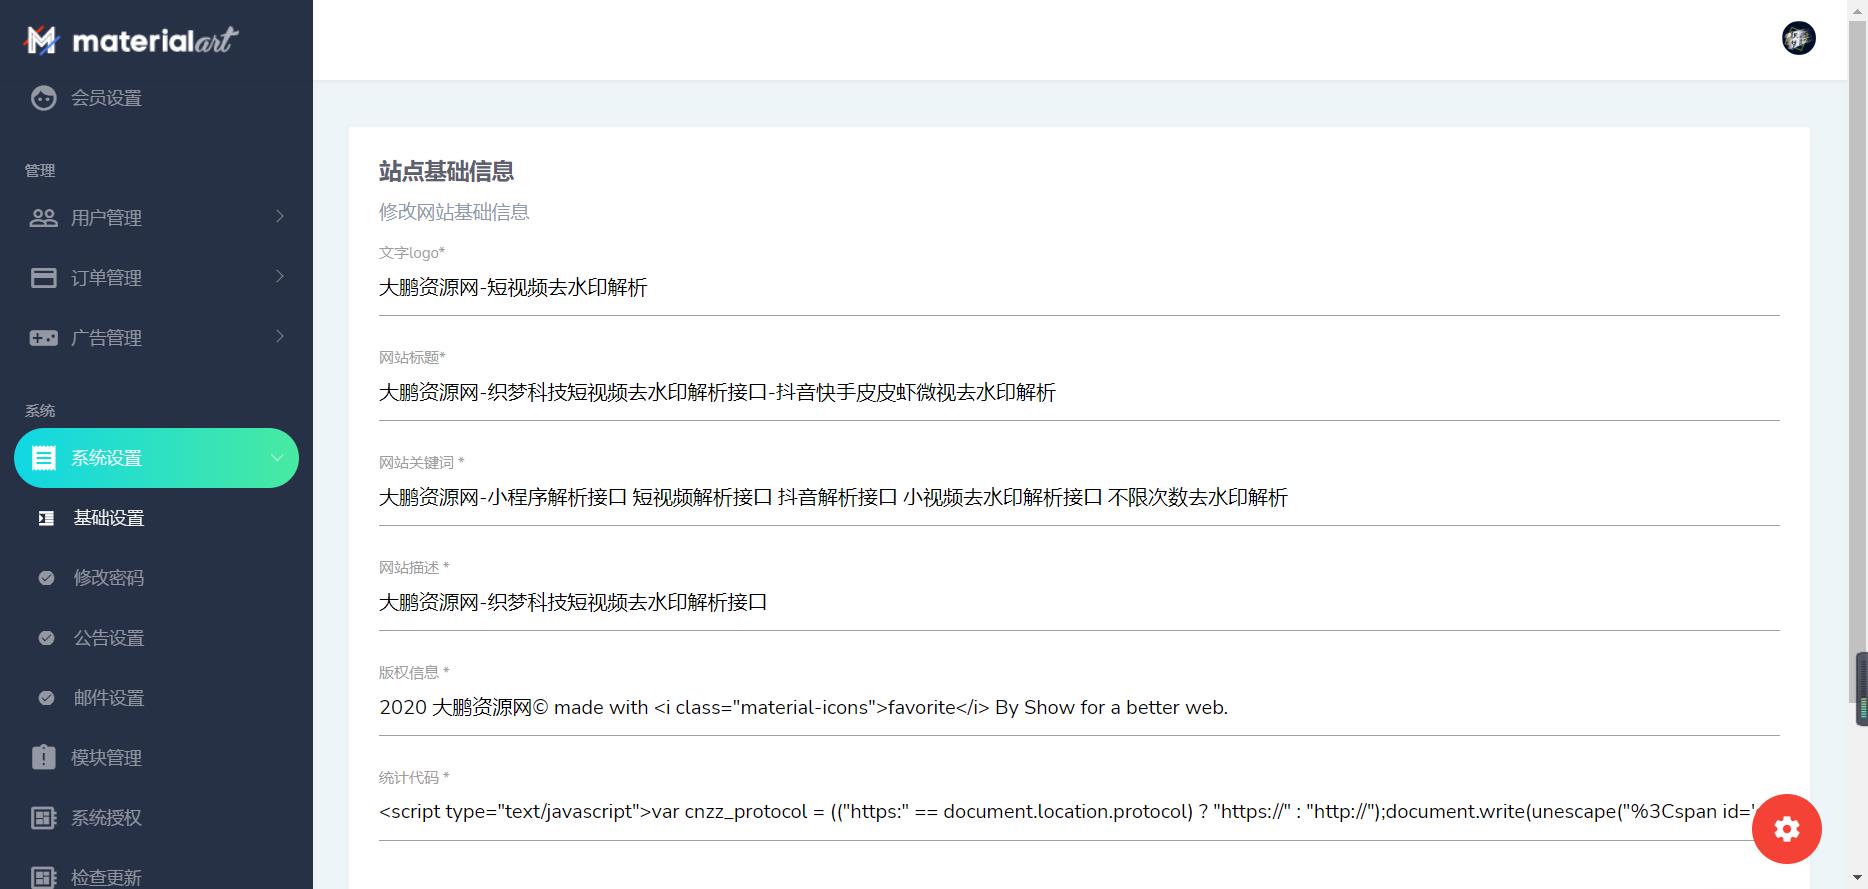
Task: Collapse the 系统设置 menu chevron
Action: tap(277, 458)
